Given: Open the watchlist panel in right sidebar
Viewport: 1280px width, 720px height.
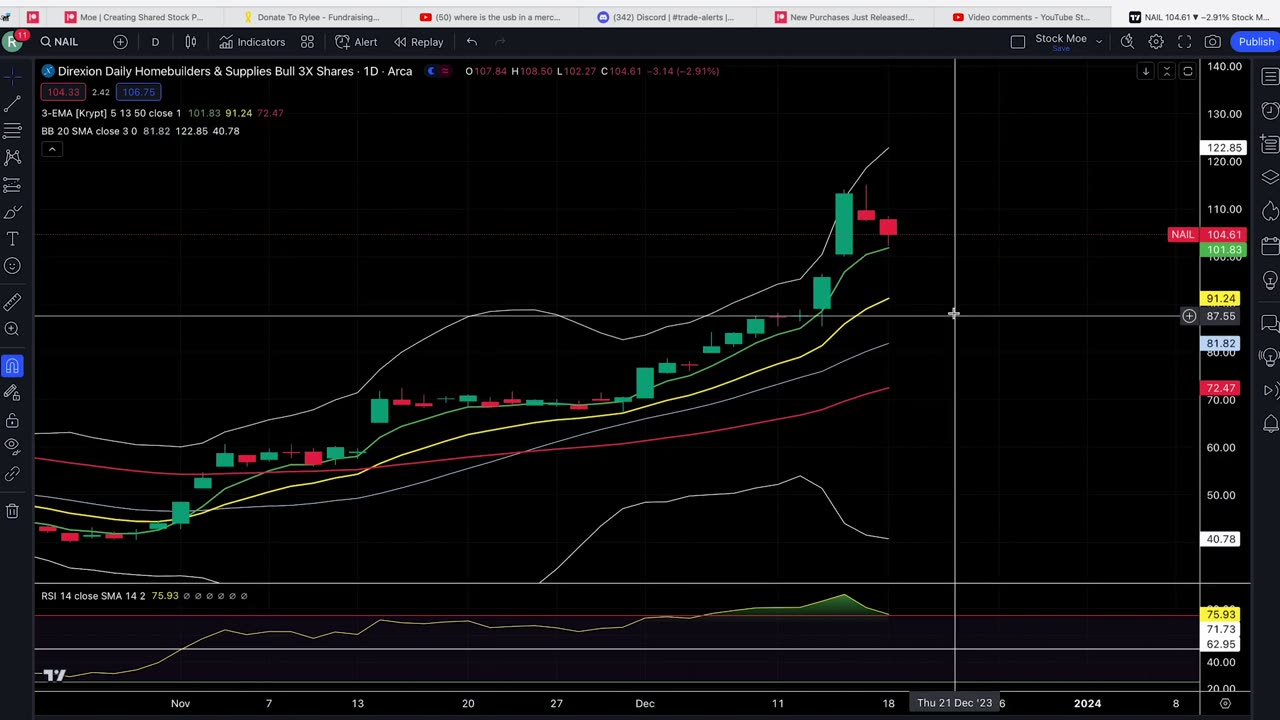Looking at the screenshot, I should pos(1270,77).
